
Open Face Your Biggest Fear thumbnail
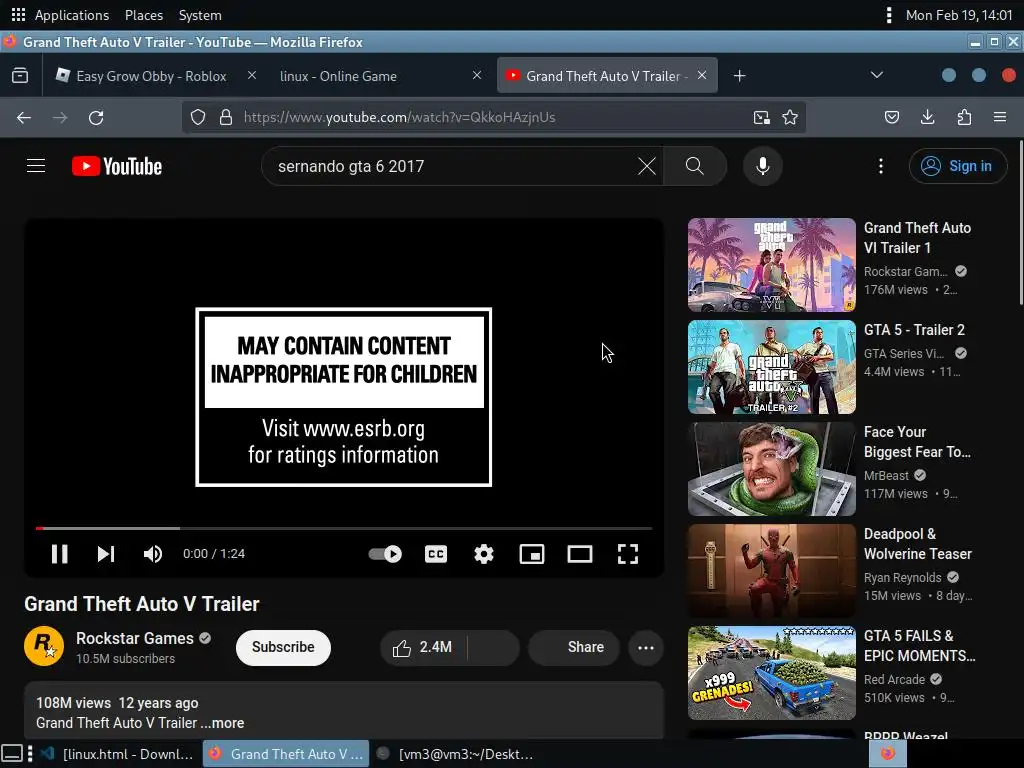[x=771, y=469]
